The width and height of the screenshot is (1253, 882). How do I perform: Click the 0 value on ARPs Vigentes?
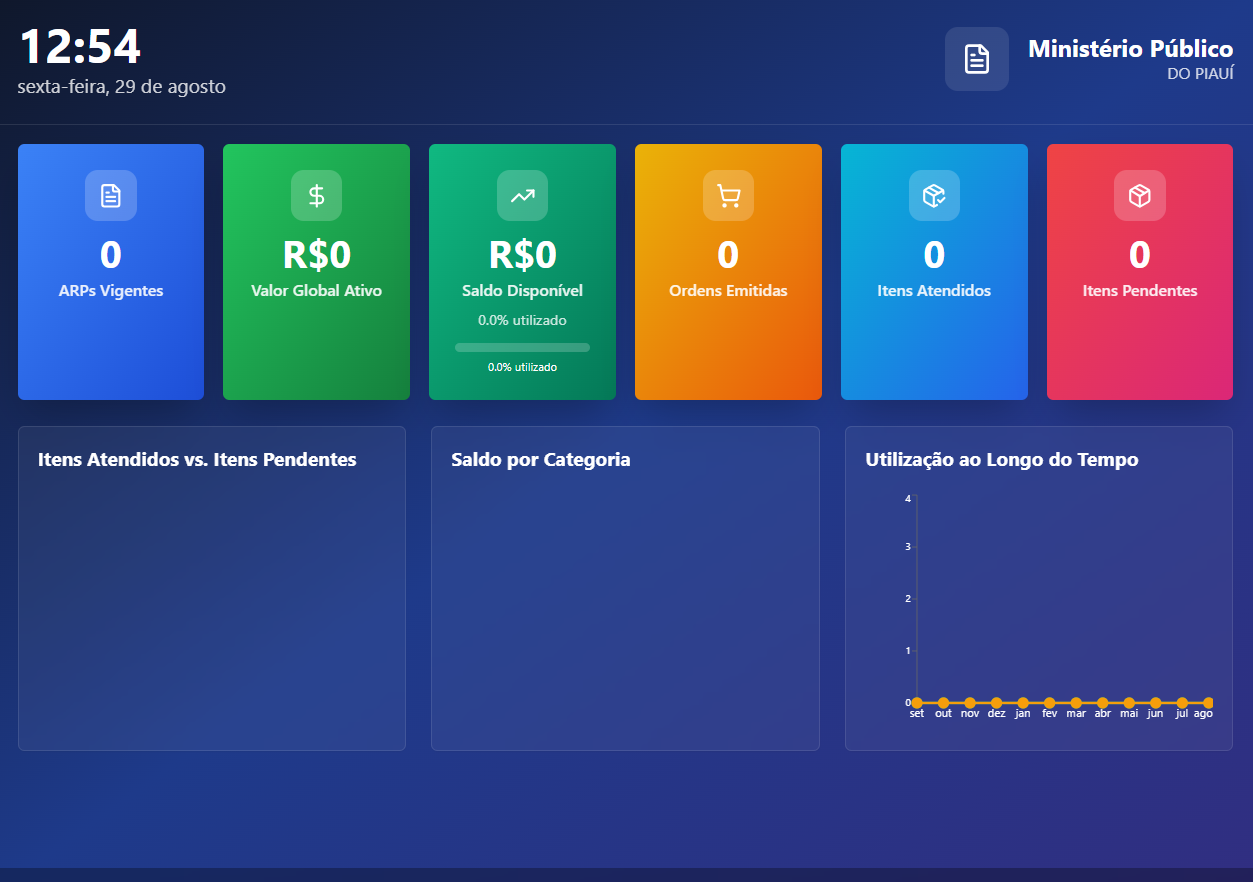pos(111,255)
